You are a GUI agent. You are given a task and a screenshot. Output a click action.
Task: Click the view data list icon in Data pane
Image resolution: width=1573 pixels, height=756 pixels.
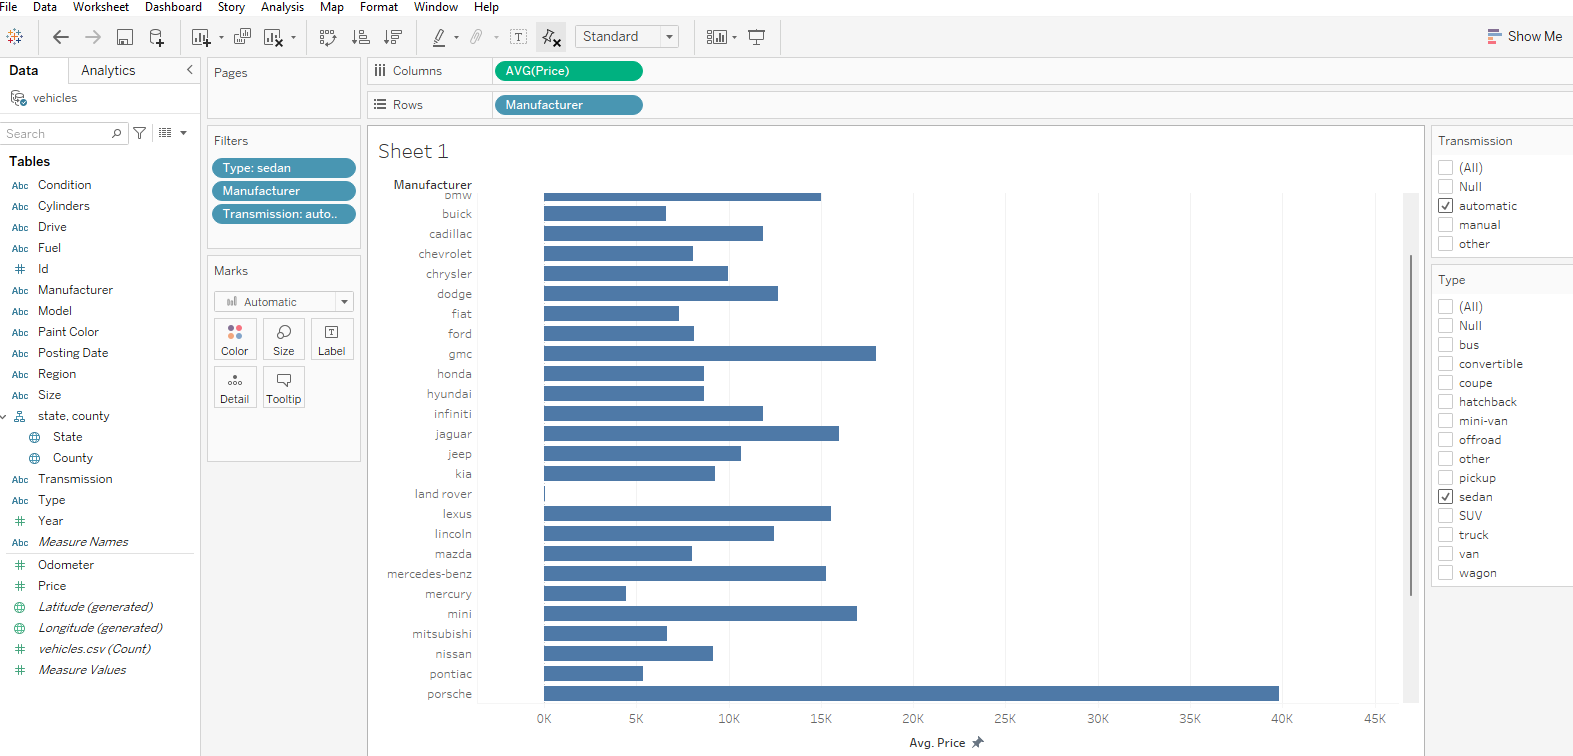coord(166,133)
